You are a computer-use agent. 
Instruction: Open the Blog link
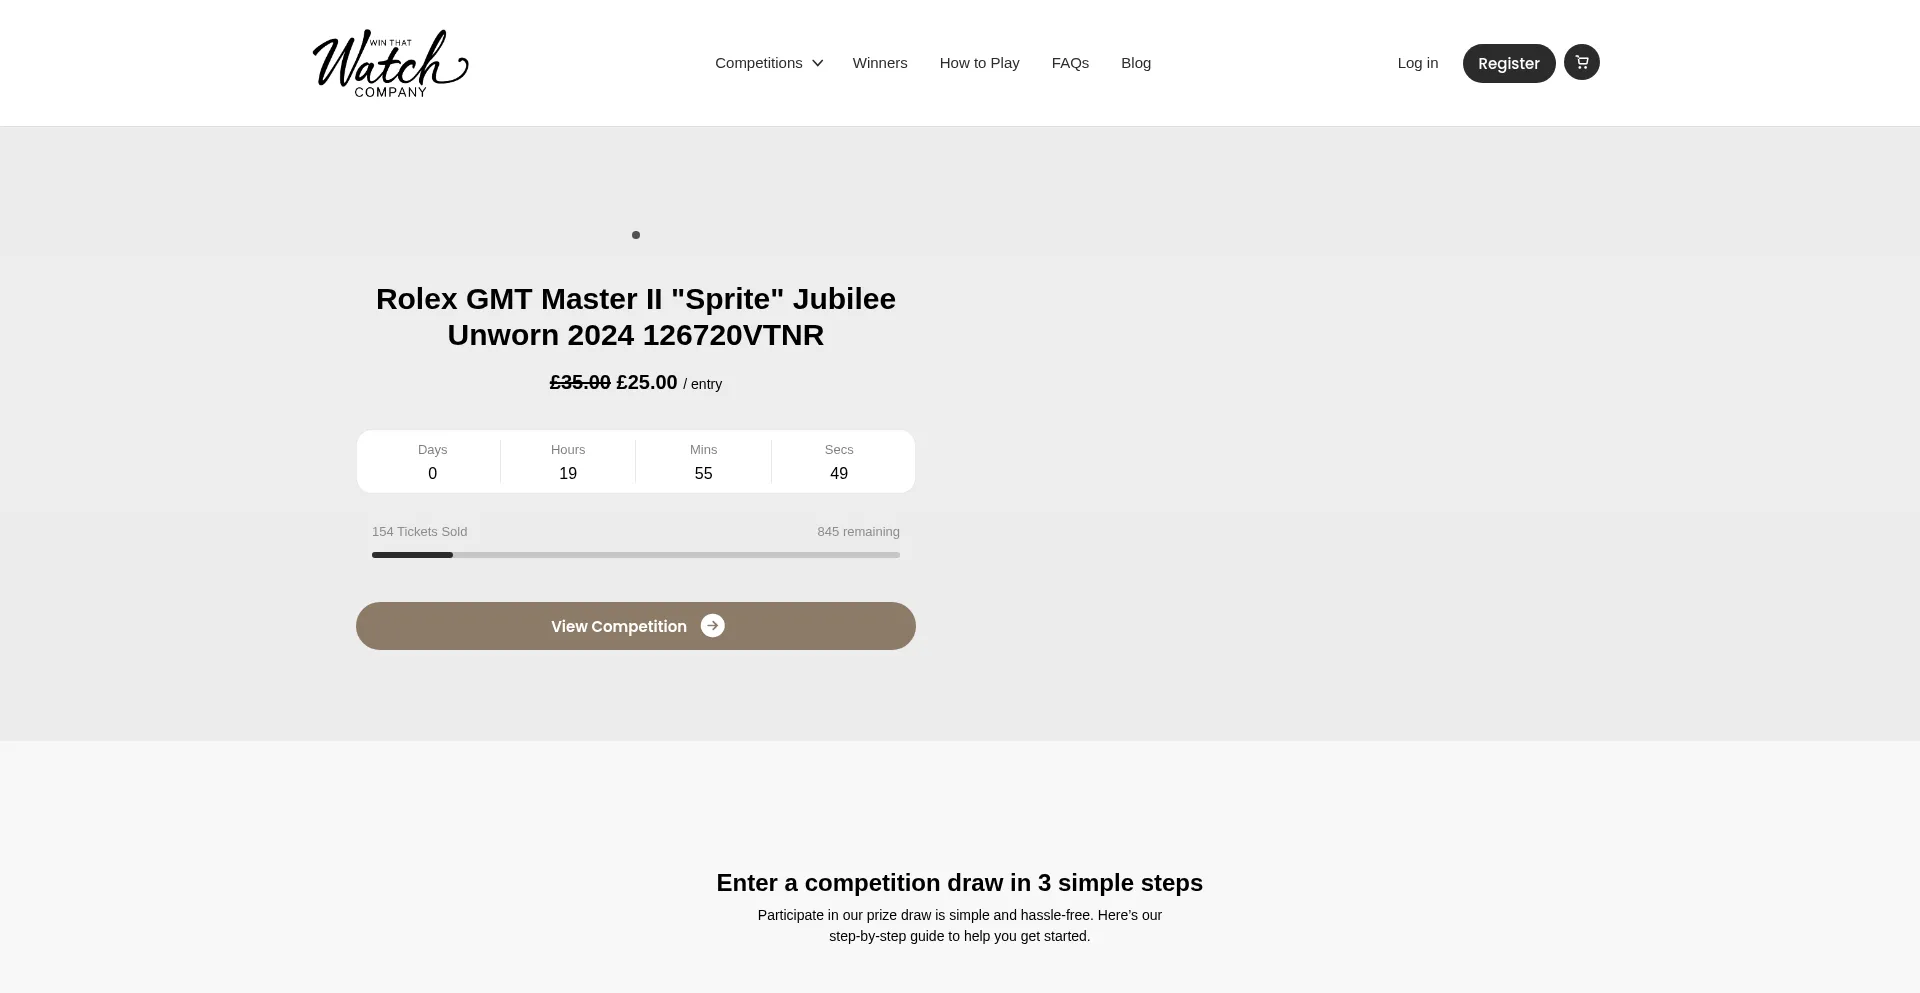coord(1136,63)
